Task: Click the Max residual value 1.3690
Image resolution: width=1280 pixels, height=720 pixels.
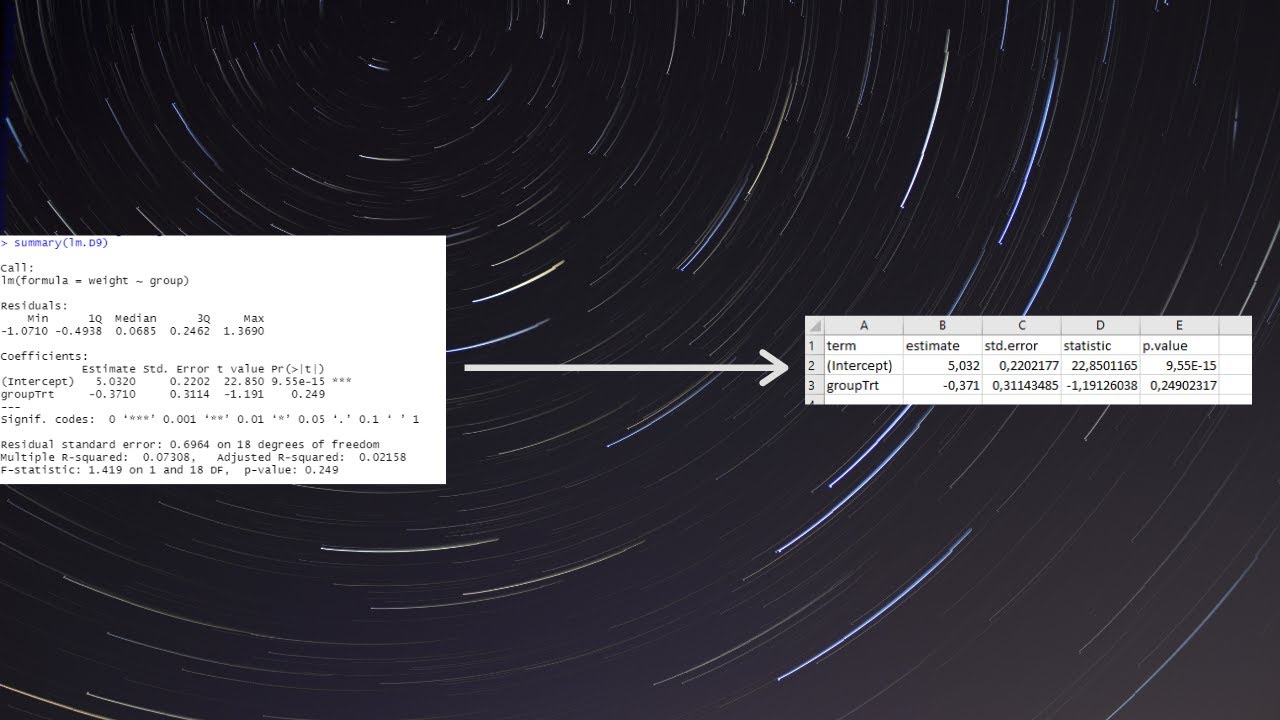Action: click(244, 331)
